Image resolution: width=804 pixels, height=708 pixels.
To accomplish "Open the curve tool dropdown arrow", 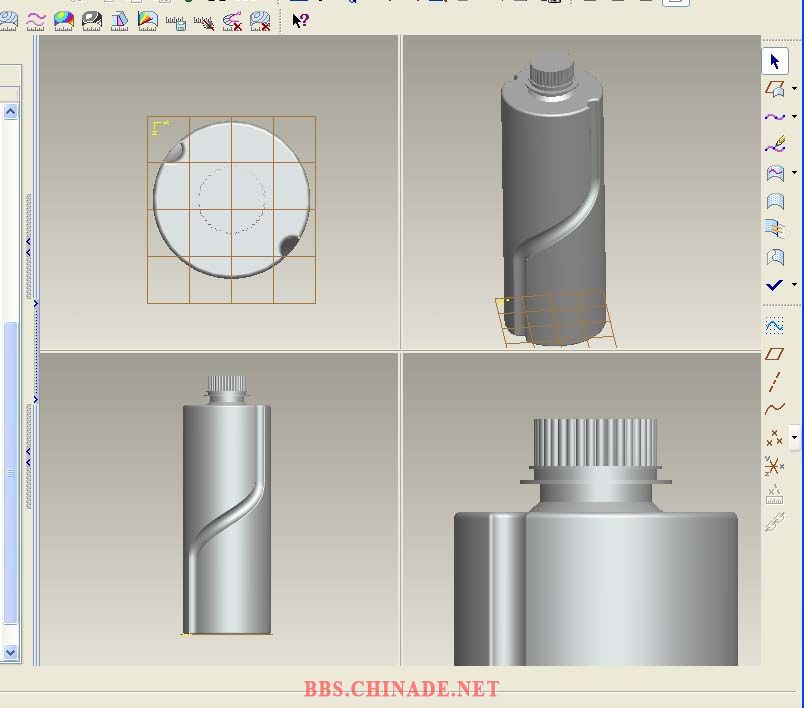I will tap(795, 117).
